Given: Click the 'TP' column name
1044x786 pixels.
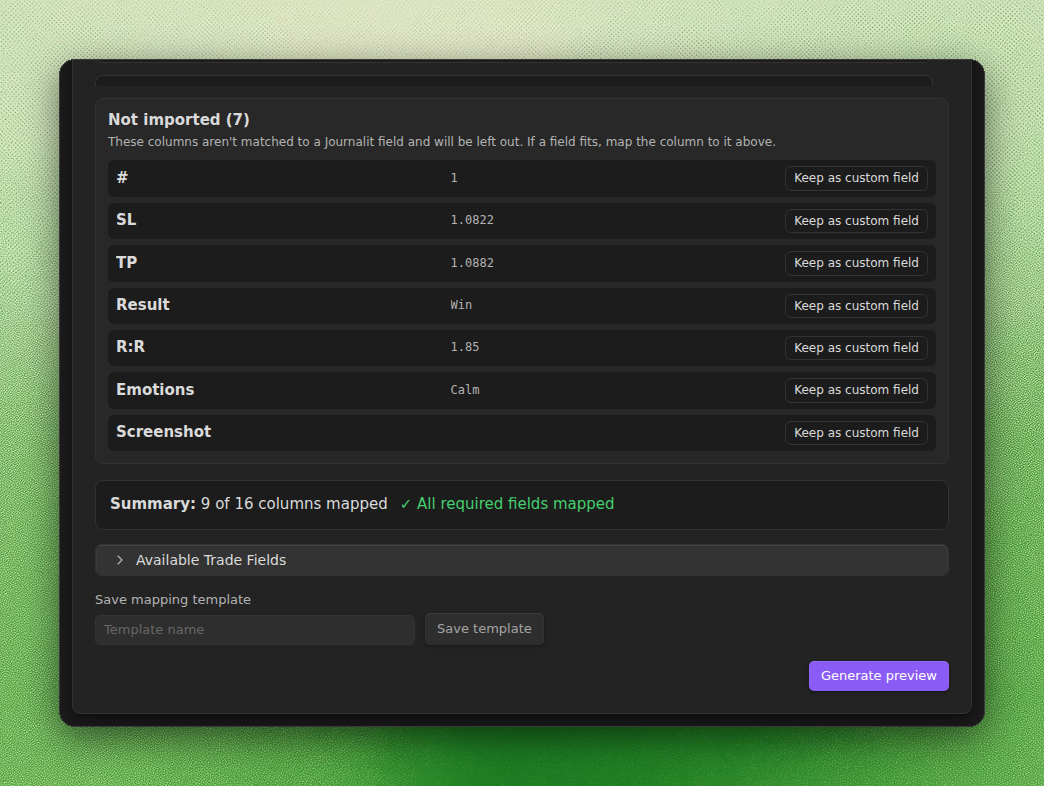Looking at the screenshot, I should point(127,262).
